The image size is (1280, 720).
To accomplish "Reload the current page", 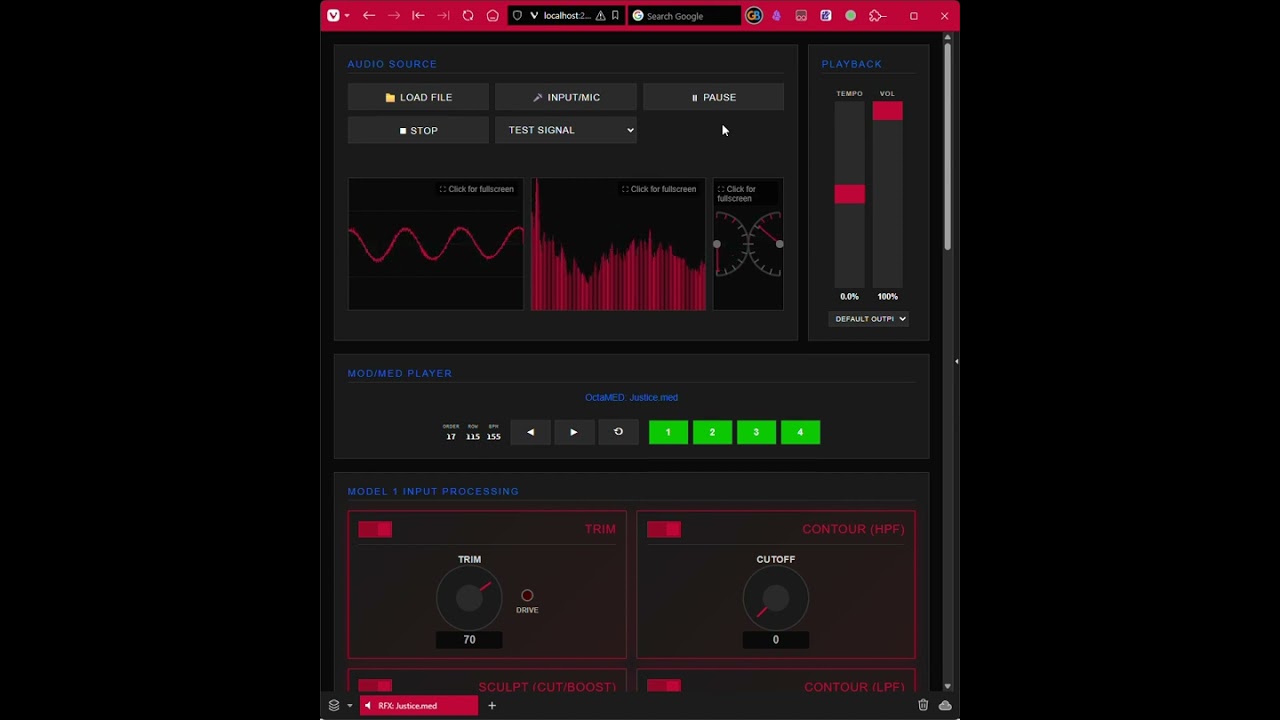I will tap(468, 15).
